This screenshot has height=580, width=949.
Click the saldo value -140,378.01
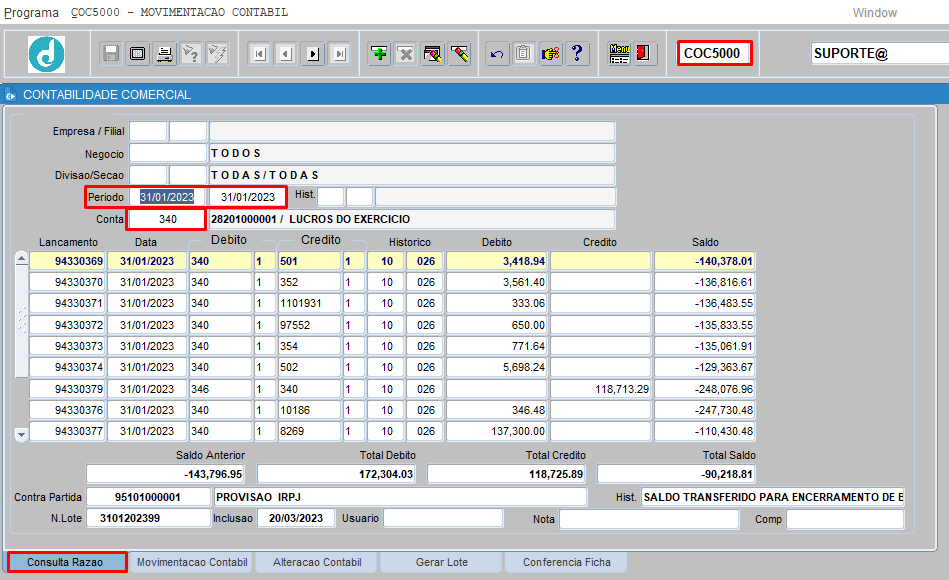pyautogui.click(x=704, y=261)
